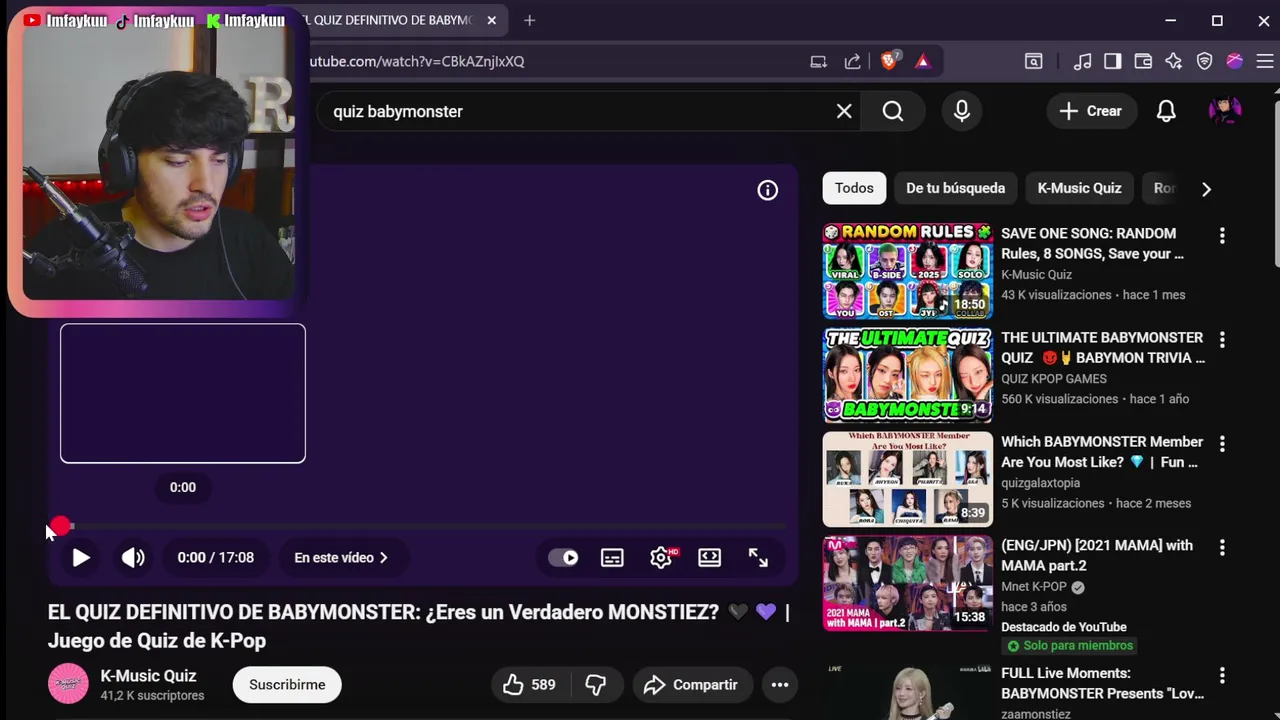Open YouTube notifications bell
Viewport: 1280px width, 720px height.
[1166, 111]
